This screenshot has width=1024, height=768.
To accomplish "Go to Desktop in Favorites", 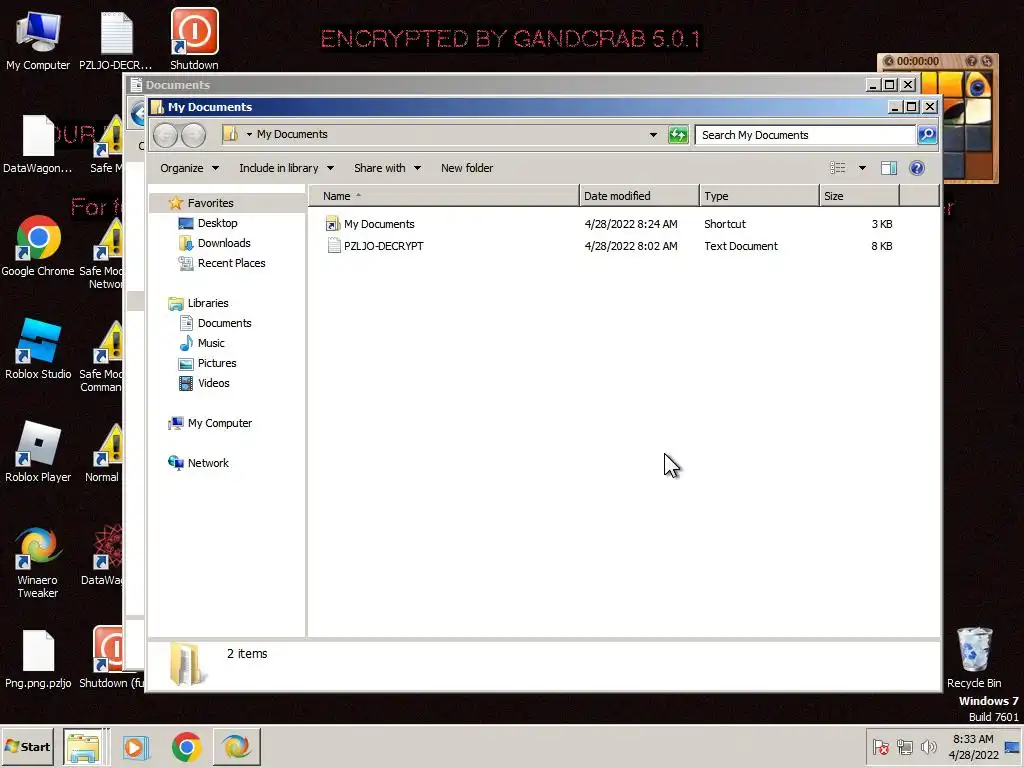I will (217, 223).
